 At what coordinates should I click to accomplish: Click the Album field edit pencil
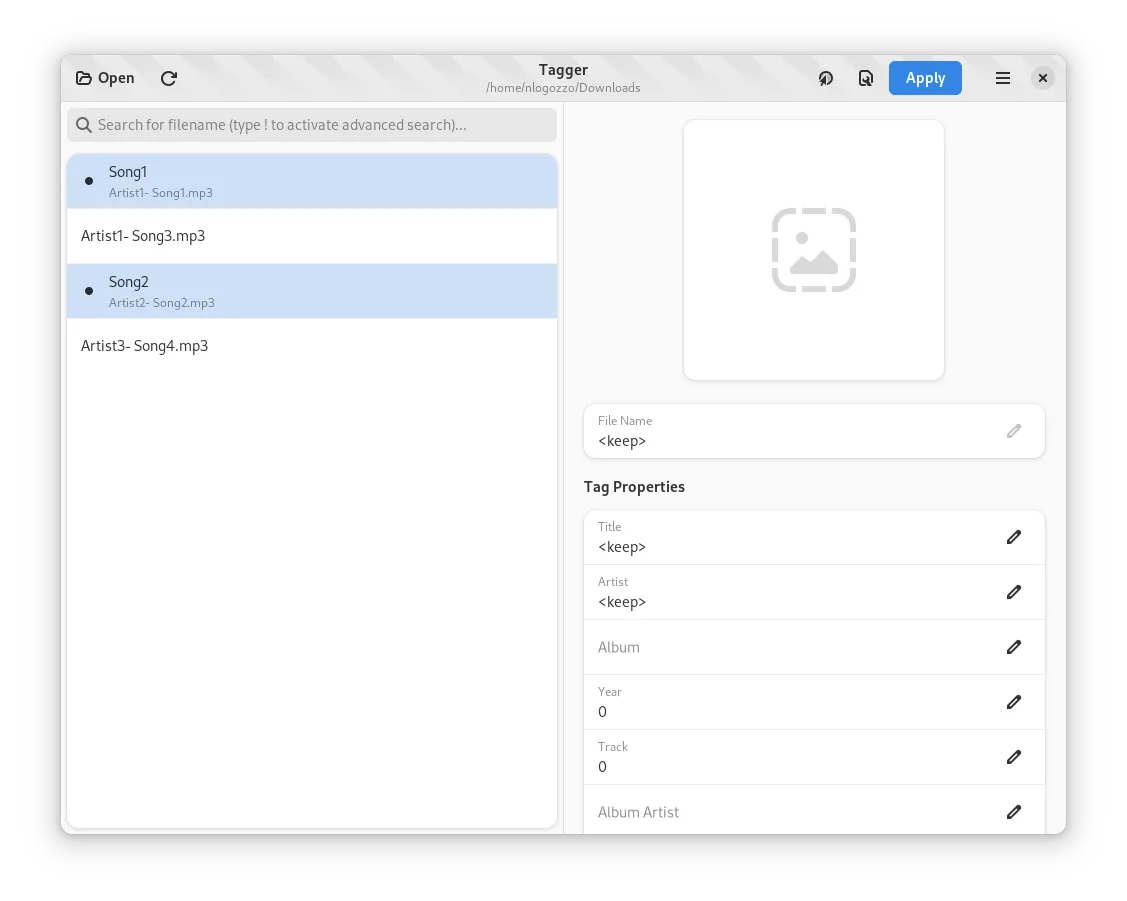(x=1013, y=647)
